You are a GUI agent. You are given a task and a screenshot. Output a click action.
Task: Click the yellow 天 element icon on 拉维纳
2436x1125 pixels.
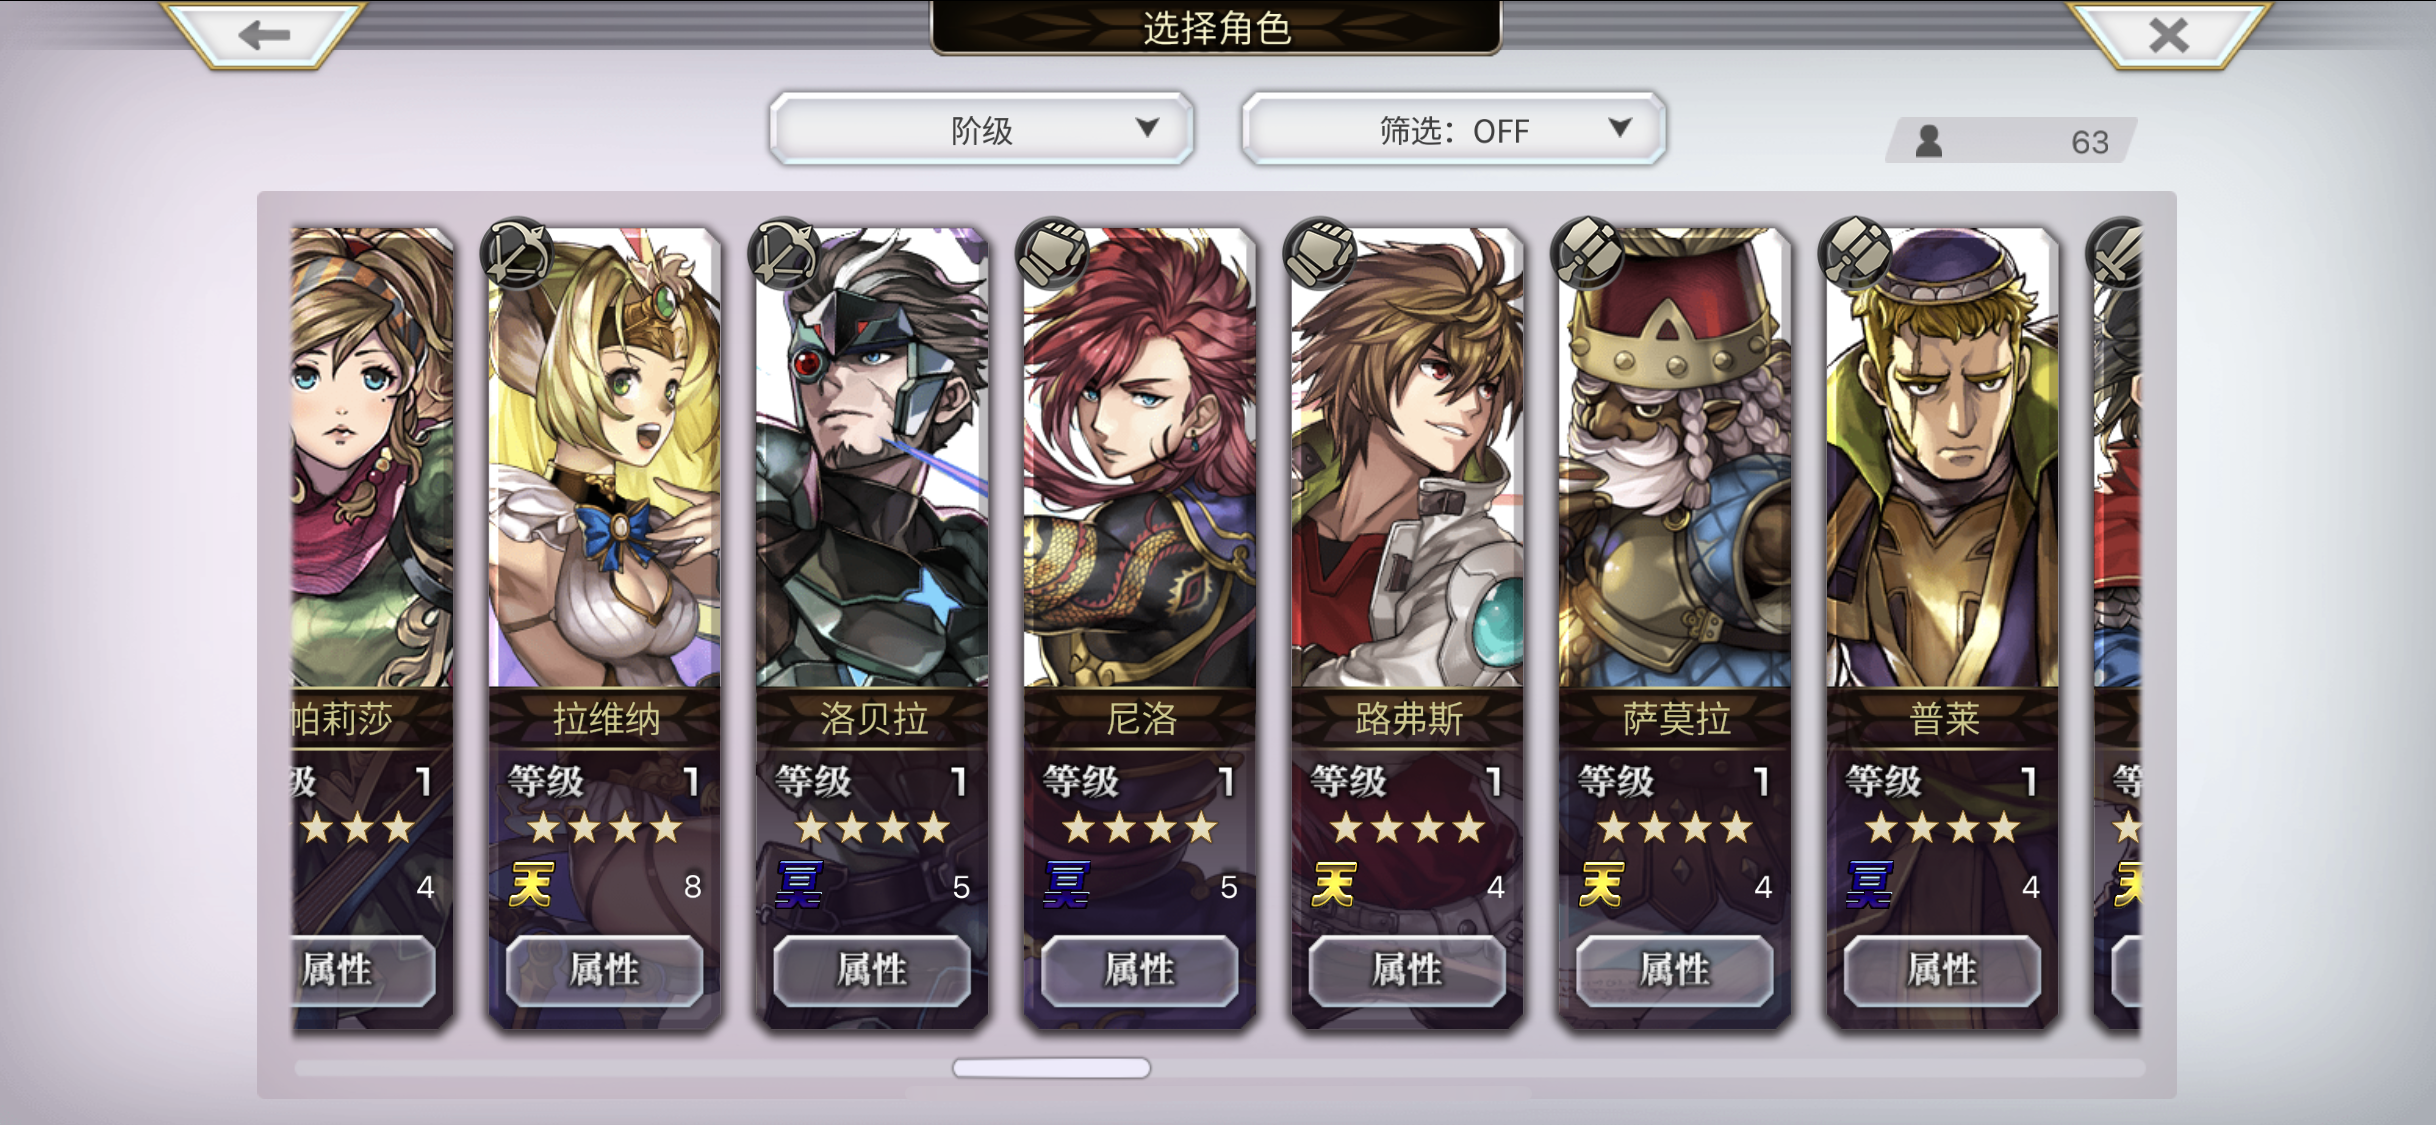click(531, 885)
